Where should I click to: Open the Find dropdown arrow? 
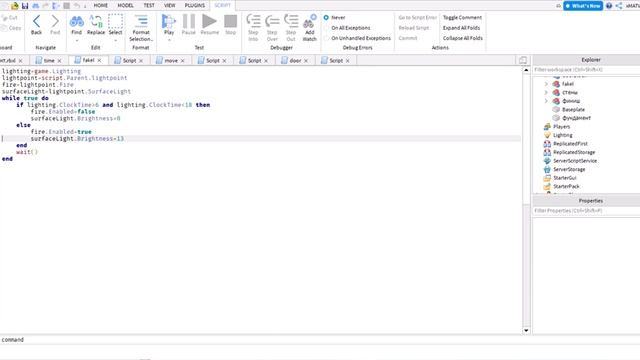tap(77, 40)
